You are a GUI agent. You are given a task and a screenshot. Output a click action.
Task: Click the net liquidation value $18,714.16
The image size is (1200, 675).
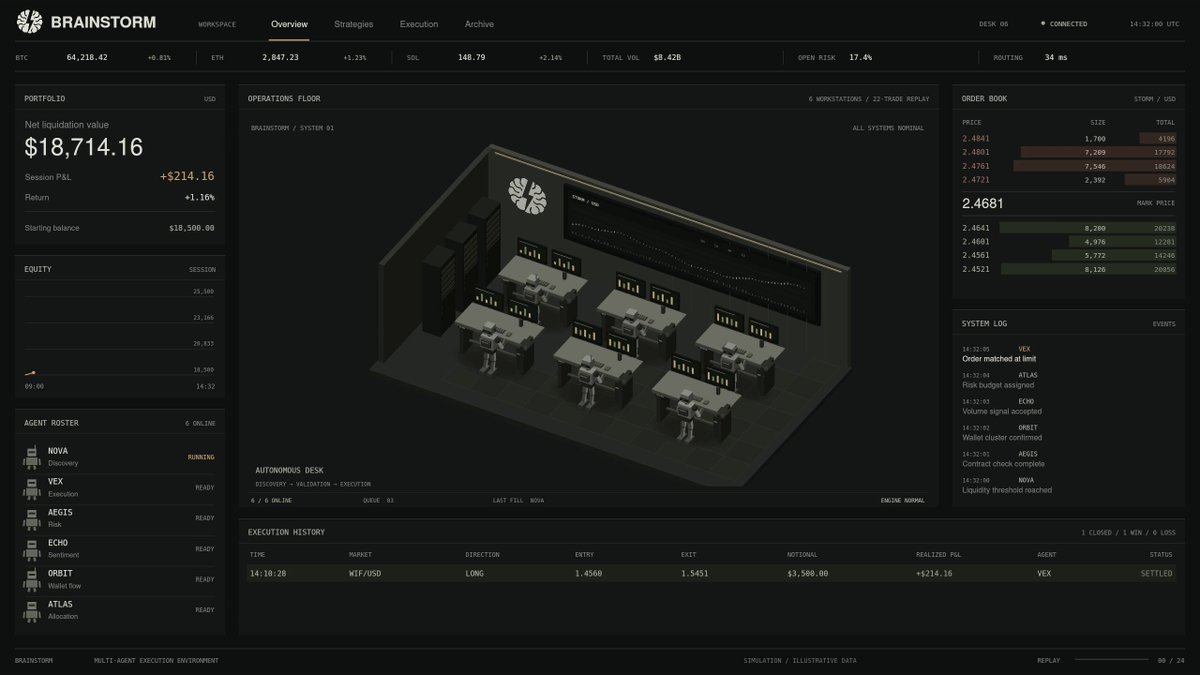click(84, 147)
